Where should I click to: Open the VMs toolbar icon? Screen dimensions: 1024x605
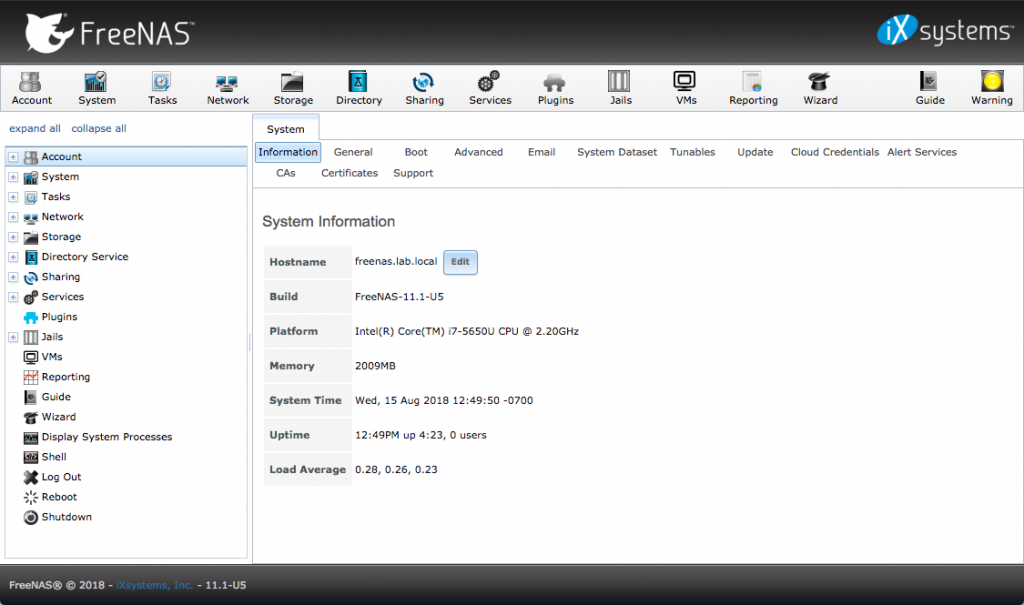685,87
